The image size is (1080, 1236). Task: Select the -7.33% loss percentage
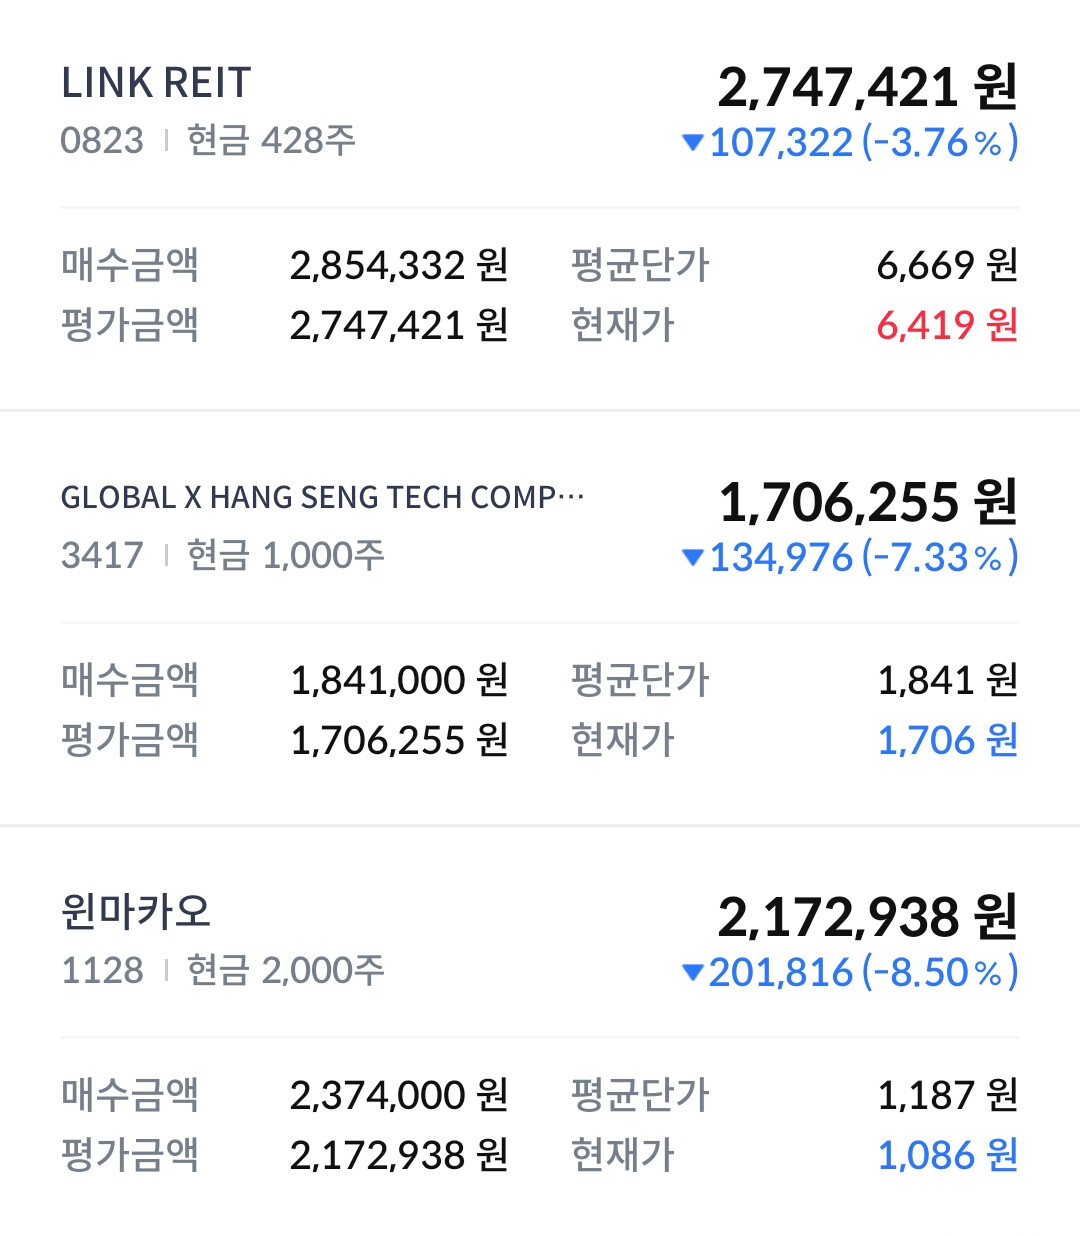click(939, 558)
